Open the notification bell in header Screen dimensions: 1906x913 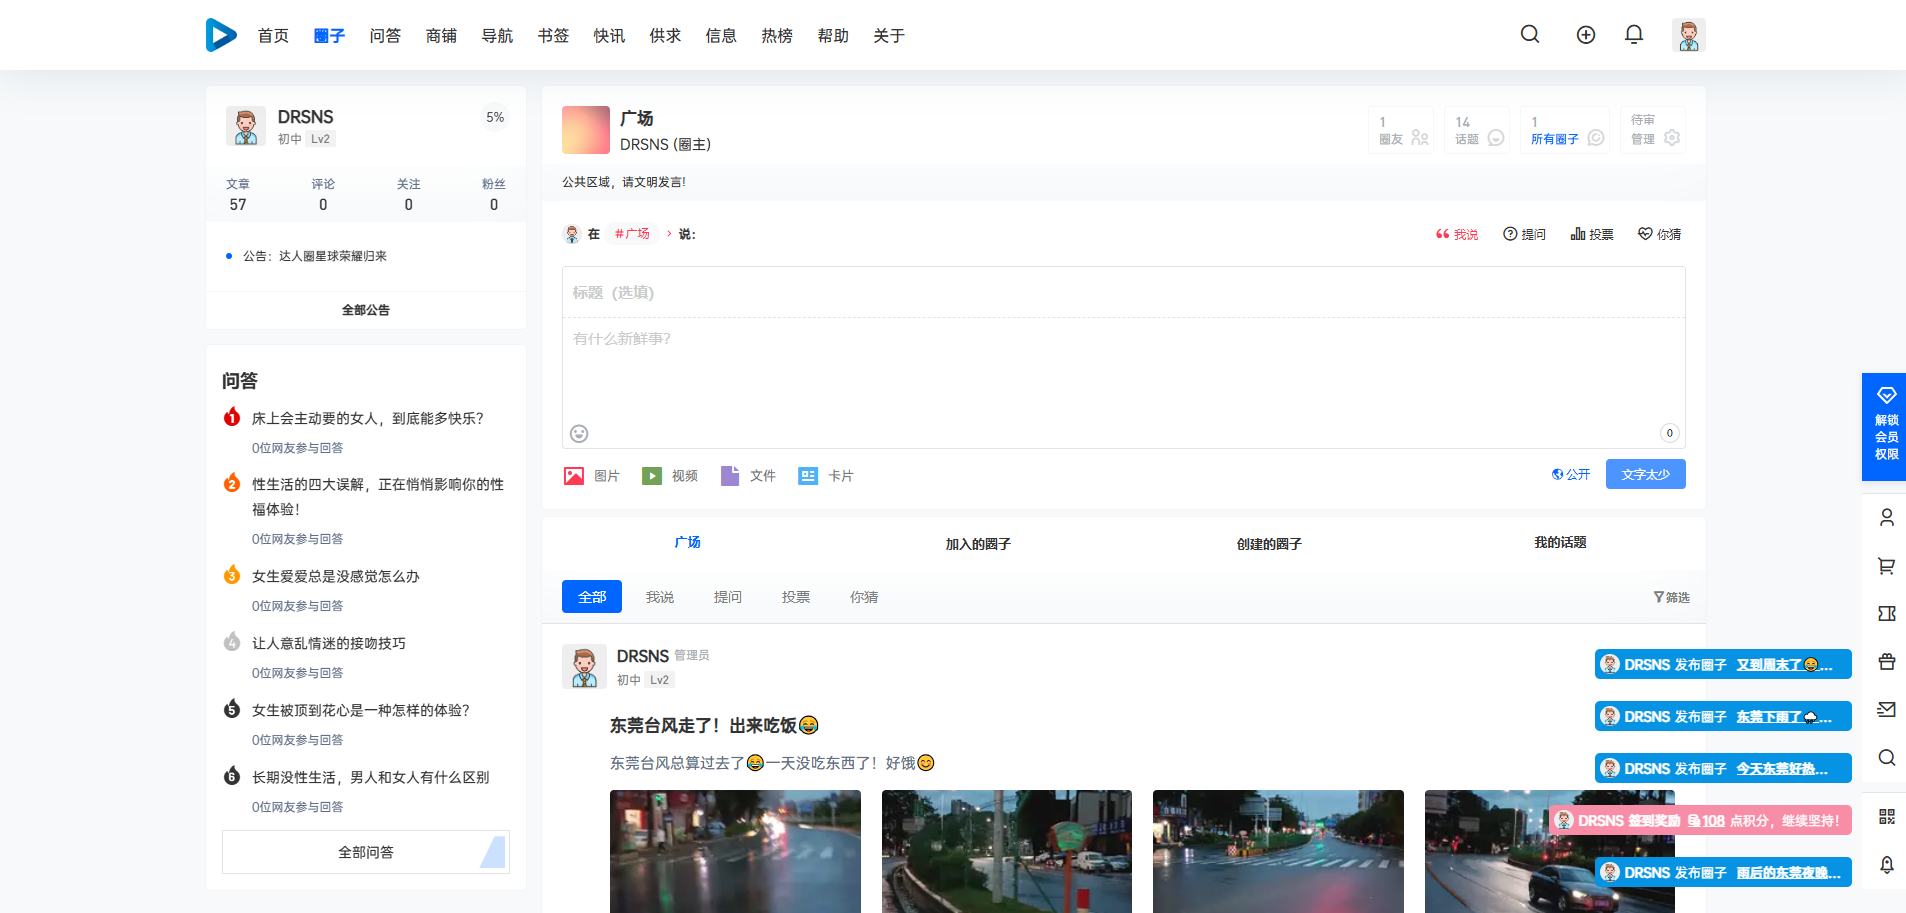(x=1633, y=35)
